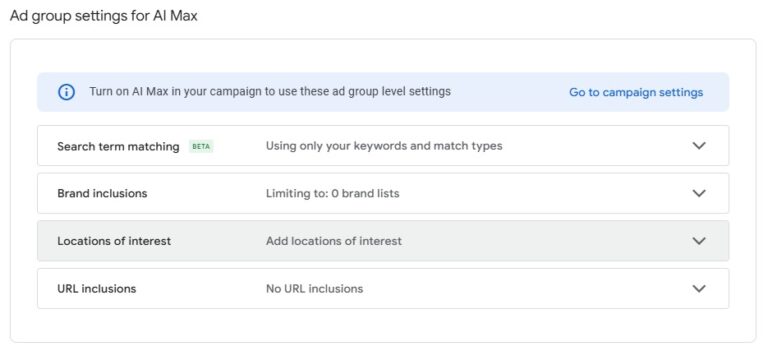Select the Locations of interest row label
768x360 pixels.
(114, 241)
